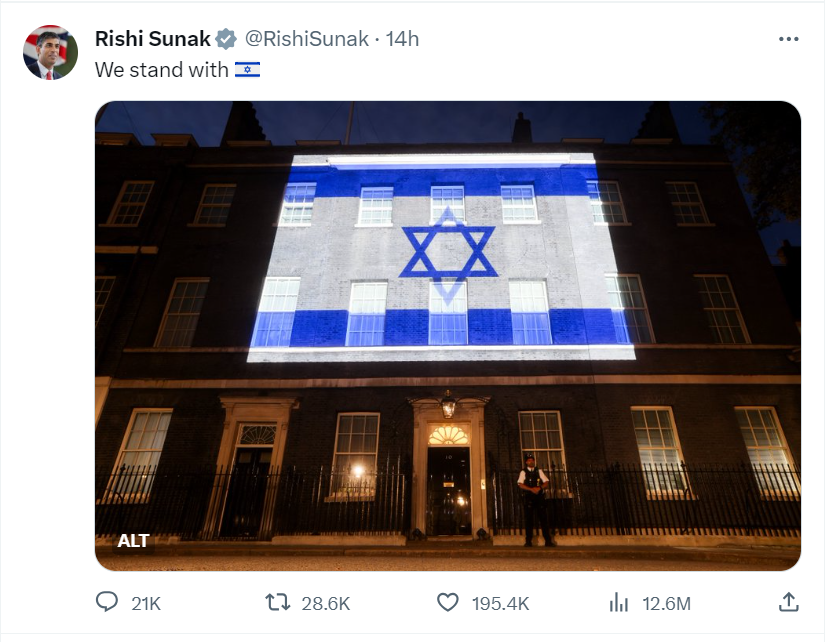Click the Rishi Sunak display name
Image resolution: width=829 pixels, height=642 pixels.
[x=152, y=39]
